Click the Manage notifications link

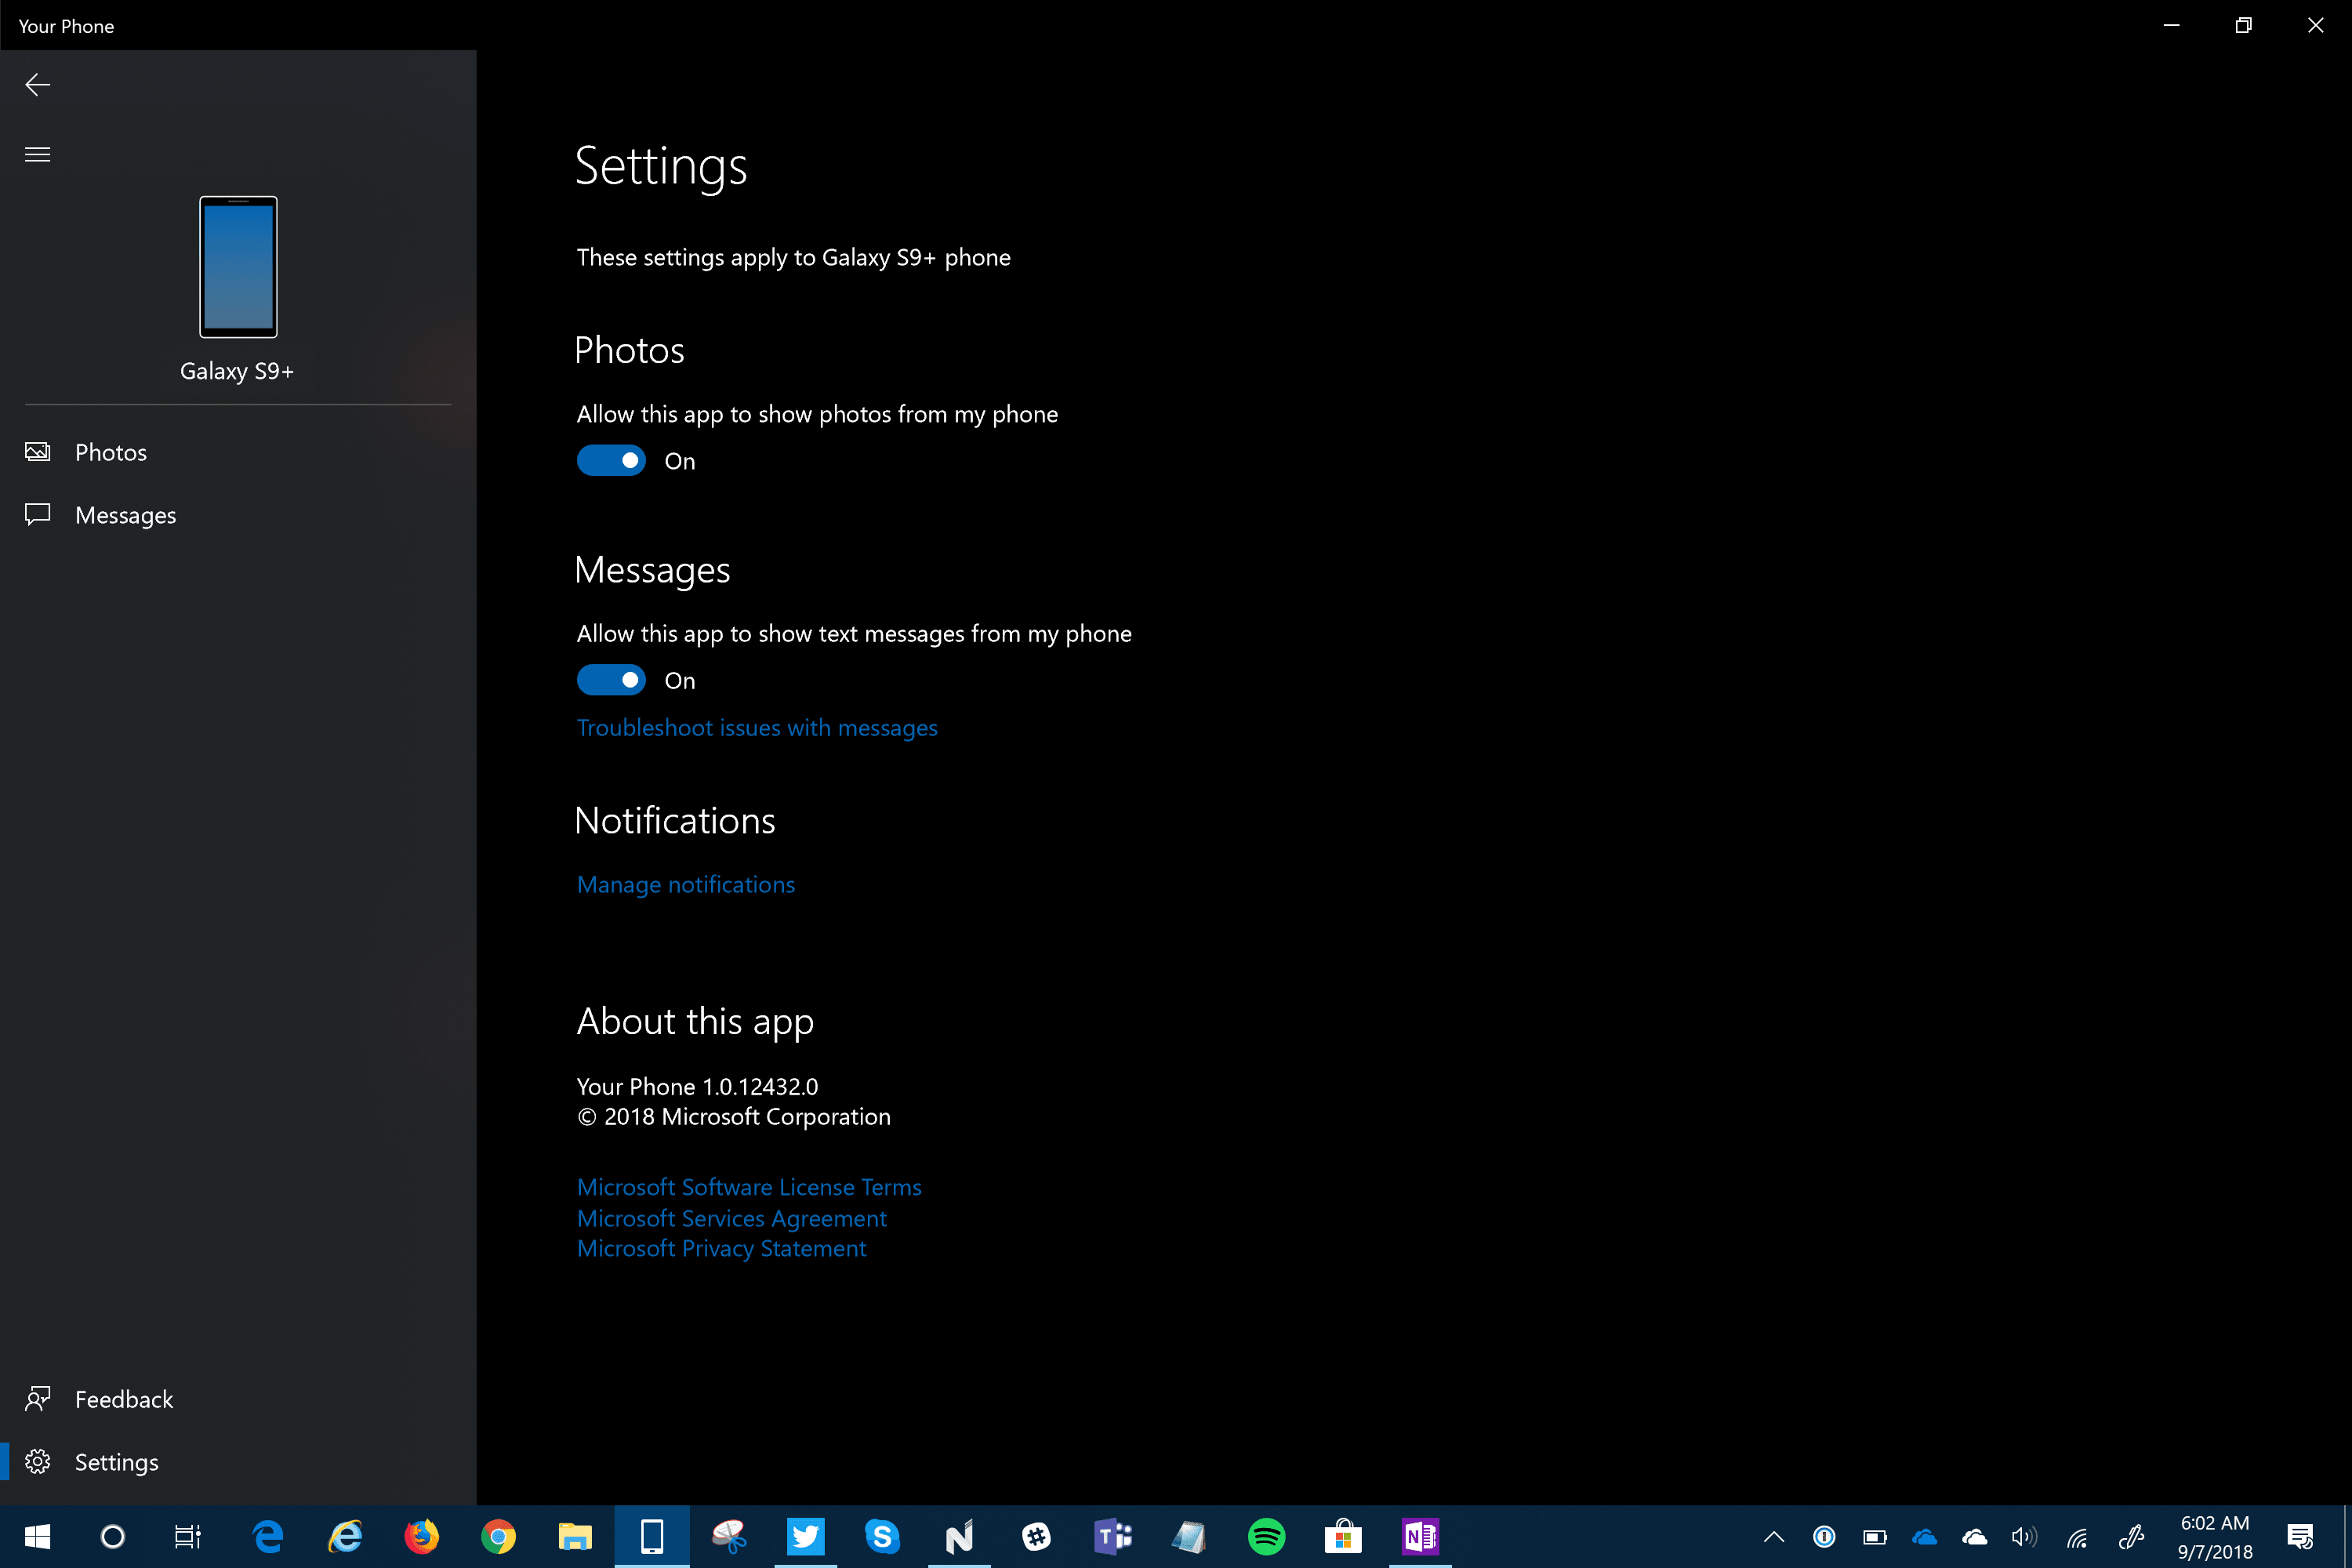point(686,885)
